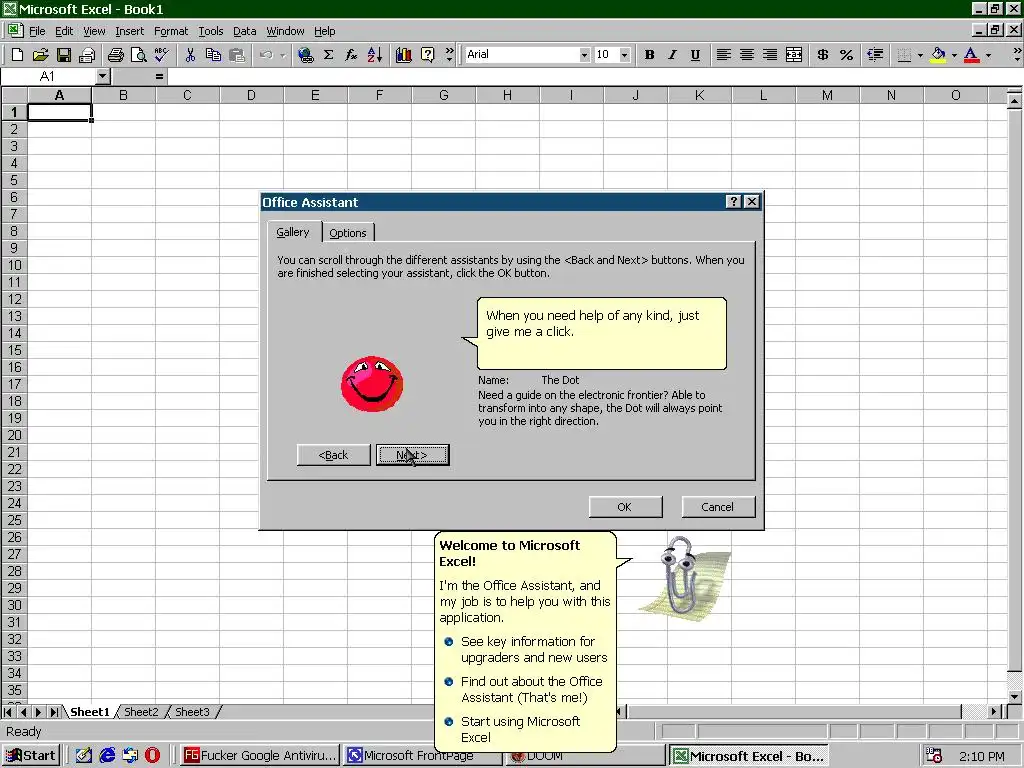Open the Name Box dropdown arrow
The height and width of the screenshot is (768, 1024).
pos(102,76)
